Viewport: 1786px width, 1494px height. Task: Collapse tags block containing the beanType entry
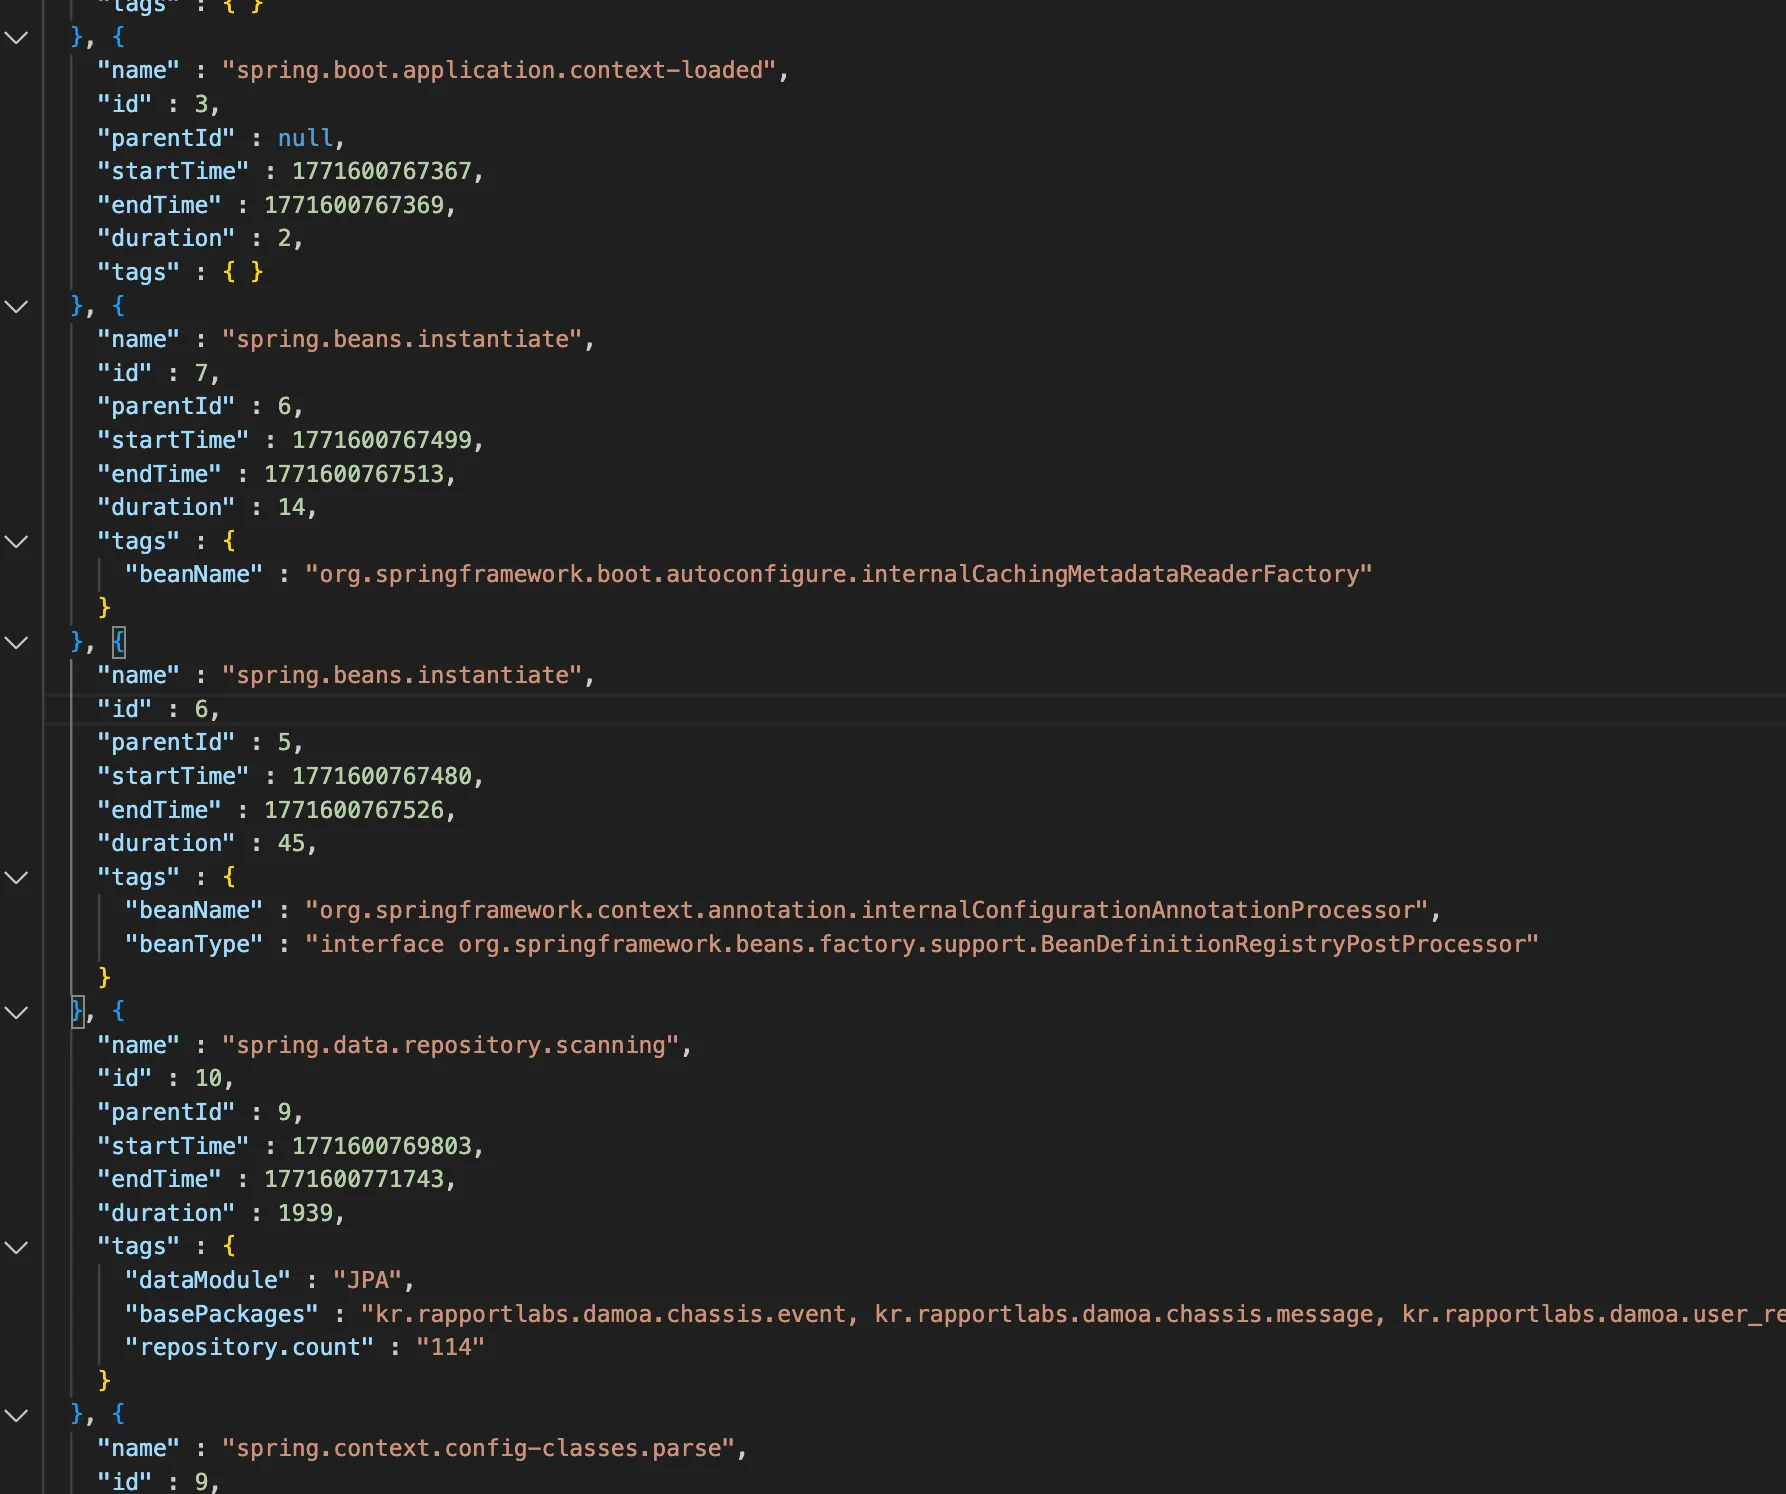coord(17,878)
